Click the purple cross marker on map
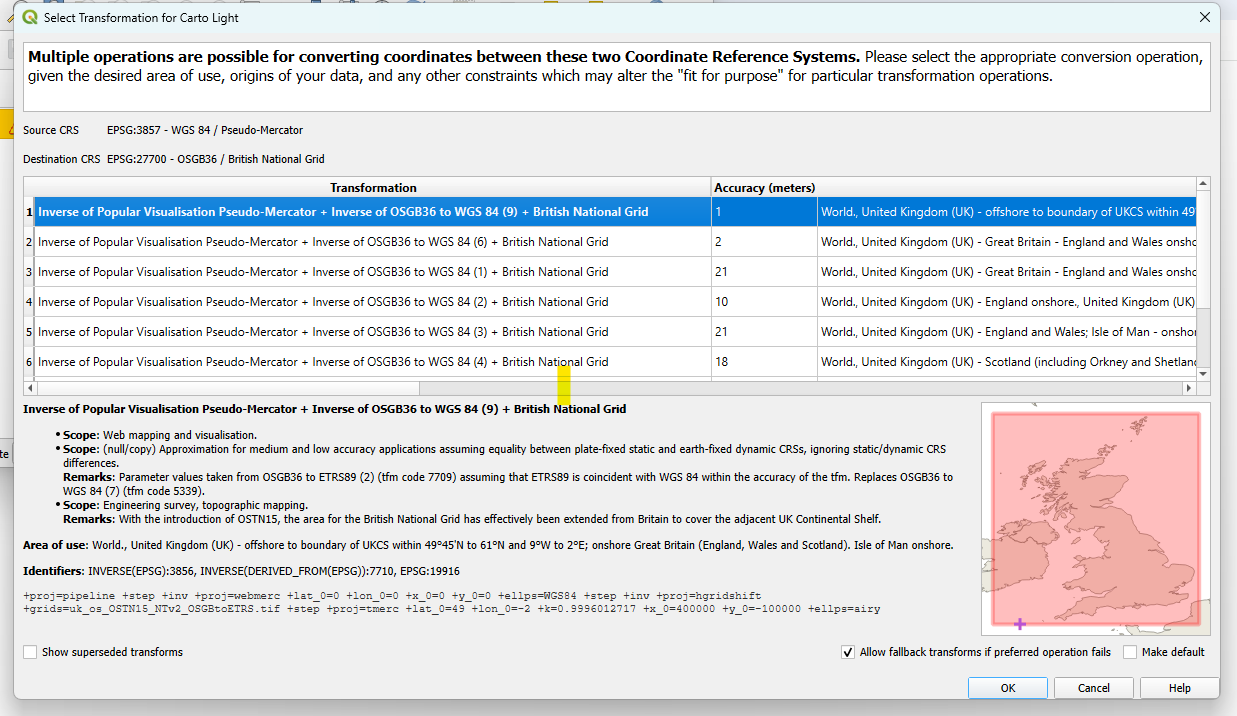Viewport: 1237px width, 716px height. coord(1019,624)
